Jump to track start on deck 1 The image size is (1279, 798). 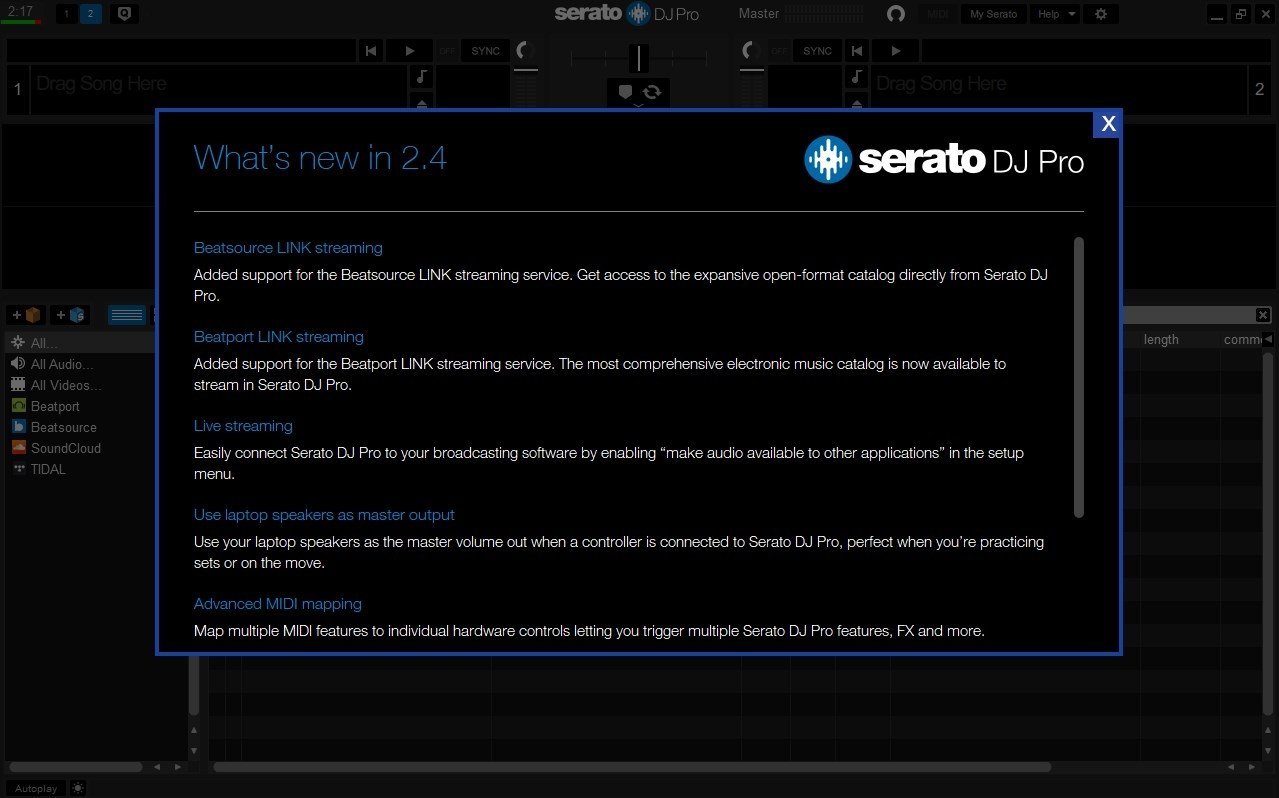[x=371, y=51]
